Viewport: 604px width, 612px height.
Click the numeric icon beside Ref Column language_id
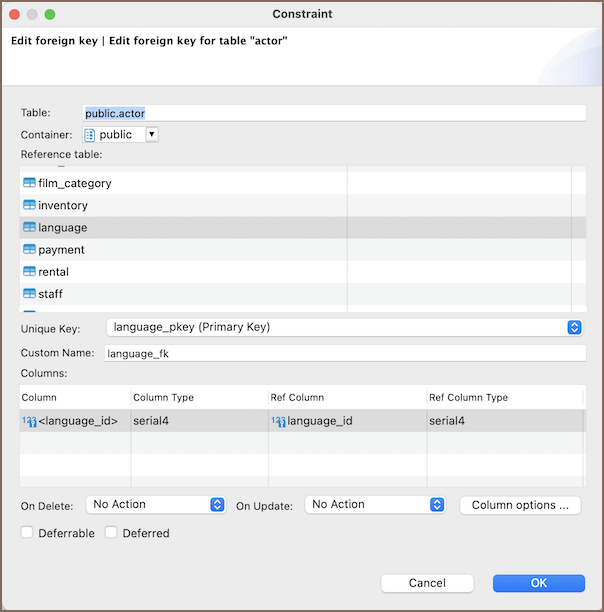point(278,421)
